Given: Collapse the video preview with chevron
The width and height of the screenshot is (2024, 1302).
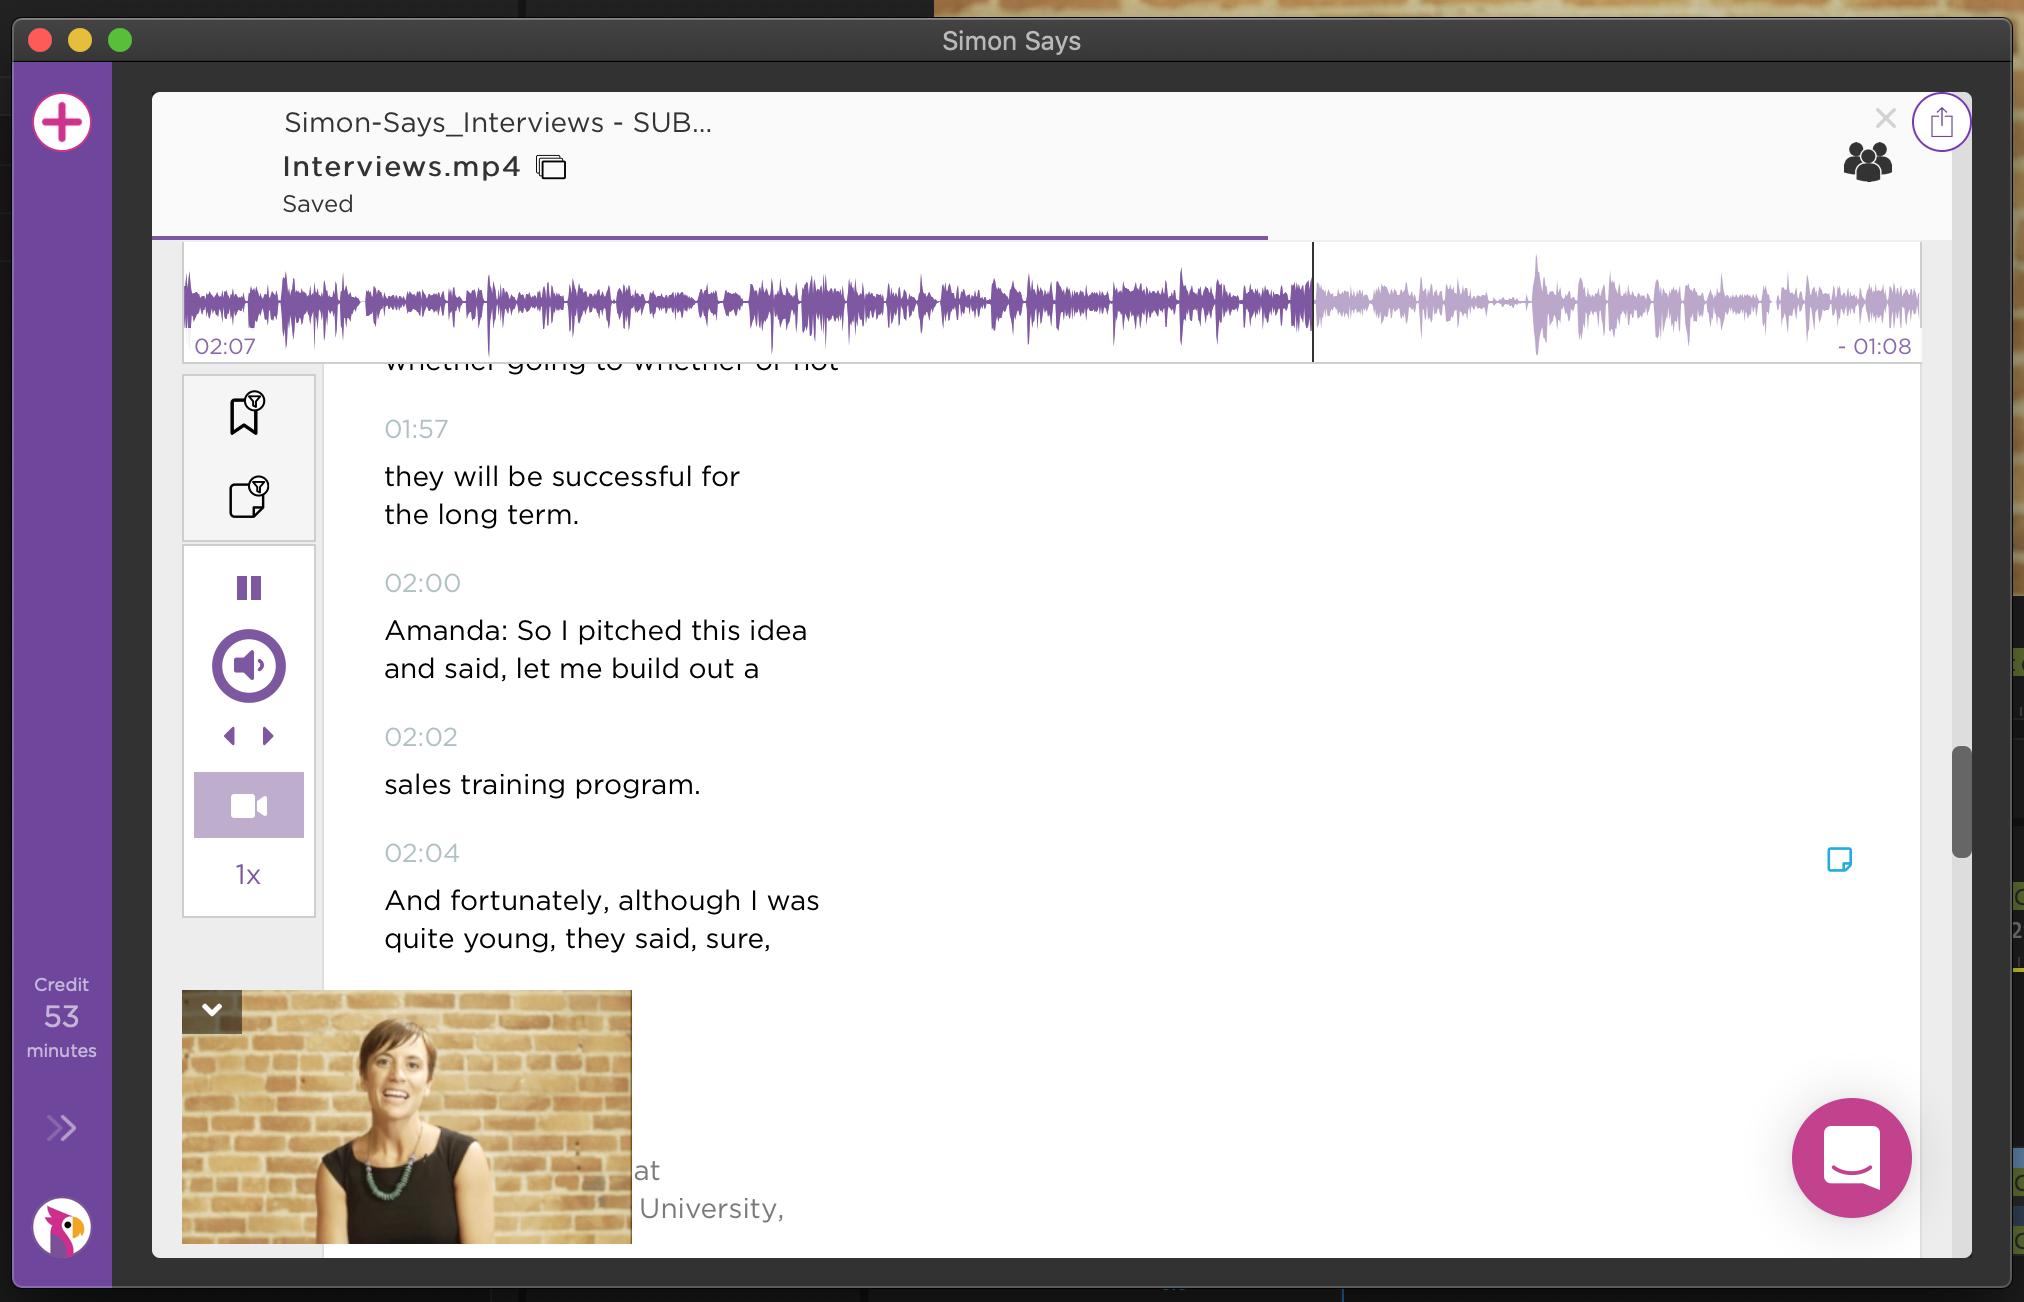Looking at the screenshot, I should click(212, 1010).
